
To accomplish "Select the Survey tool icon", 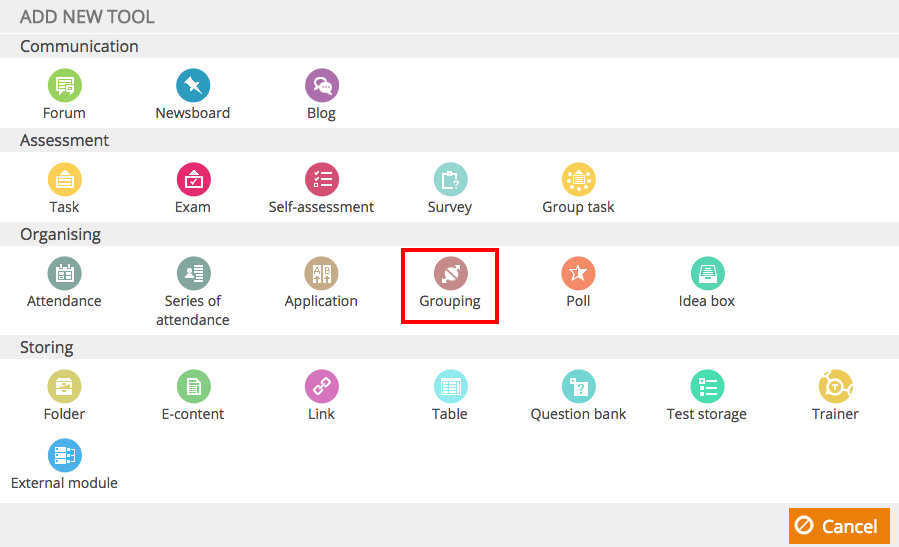I will tap(450, 179).
